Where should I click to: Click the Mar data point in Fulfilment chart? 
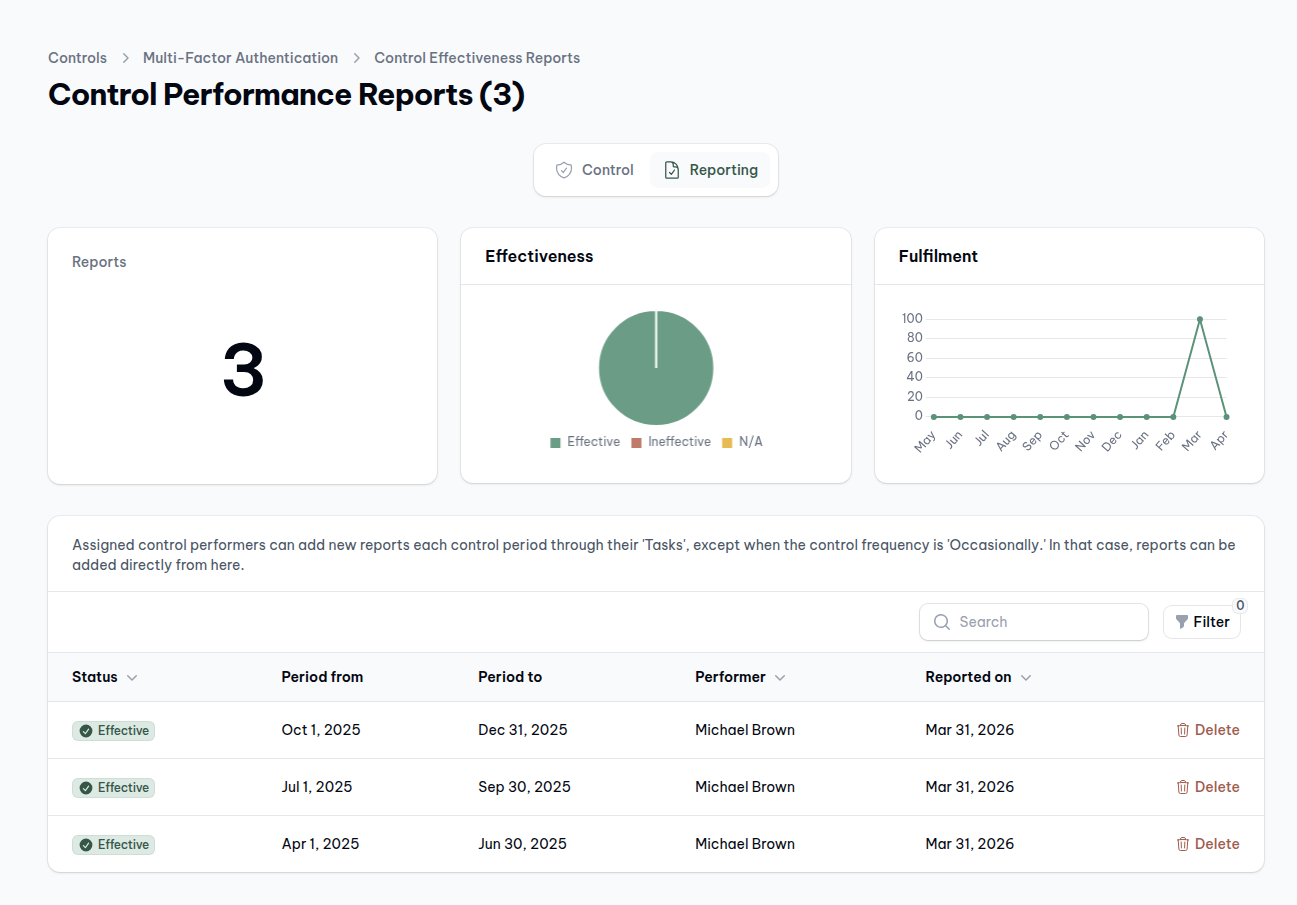click(1199, 319)
